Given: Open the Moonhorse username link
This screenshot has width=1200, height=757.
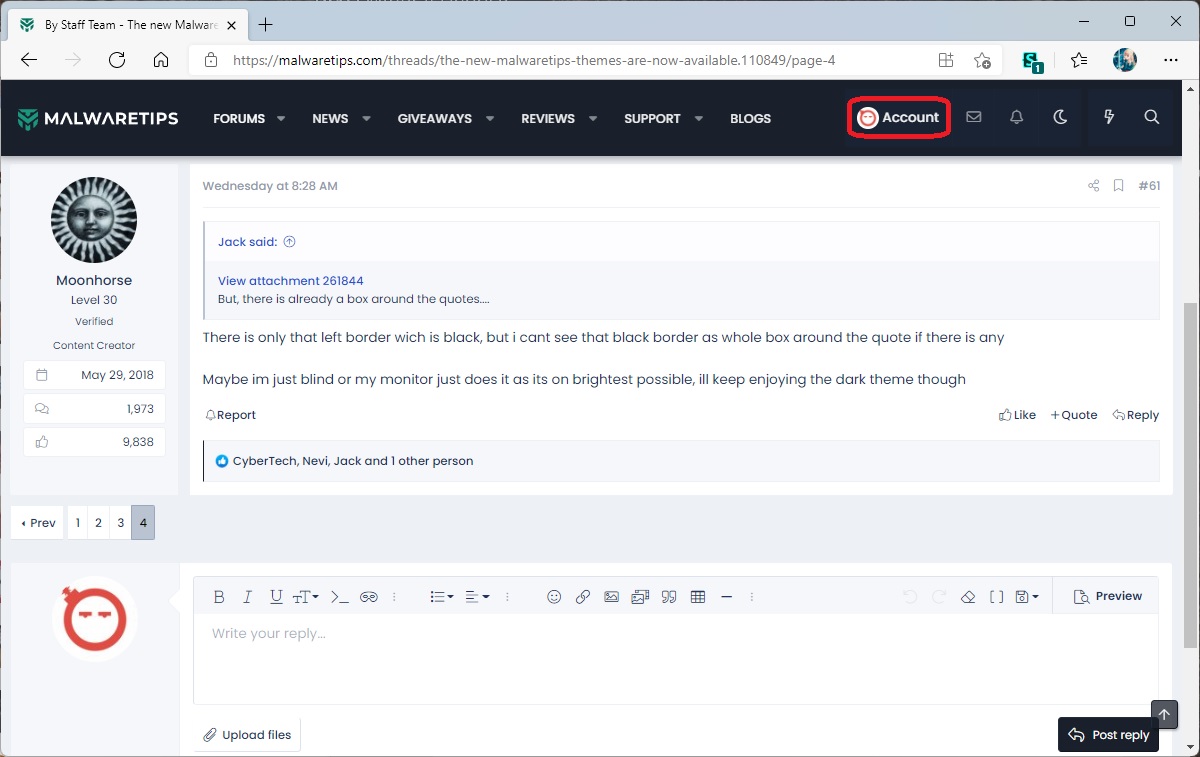Looking at the screenshot, I should pyautogui.click(x=94, y=281).
